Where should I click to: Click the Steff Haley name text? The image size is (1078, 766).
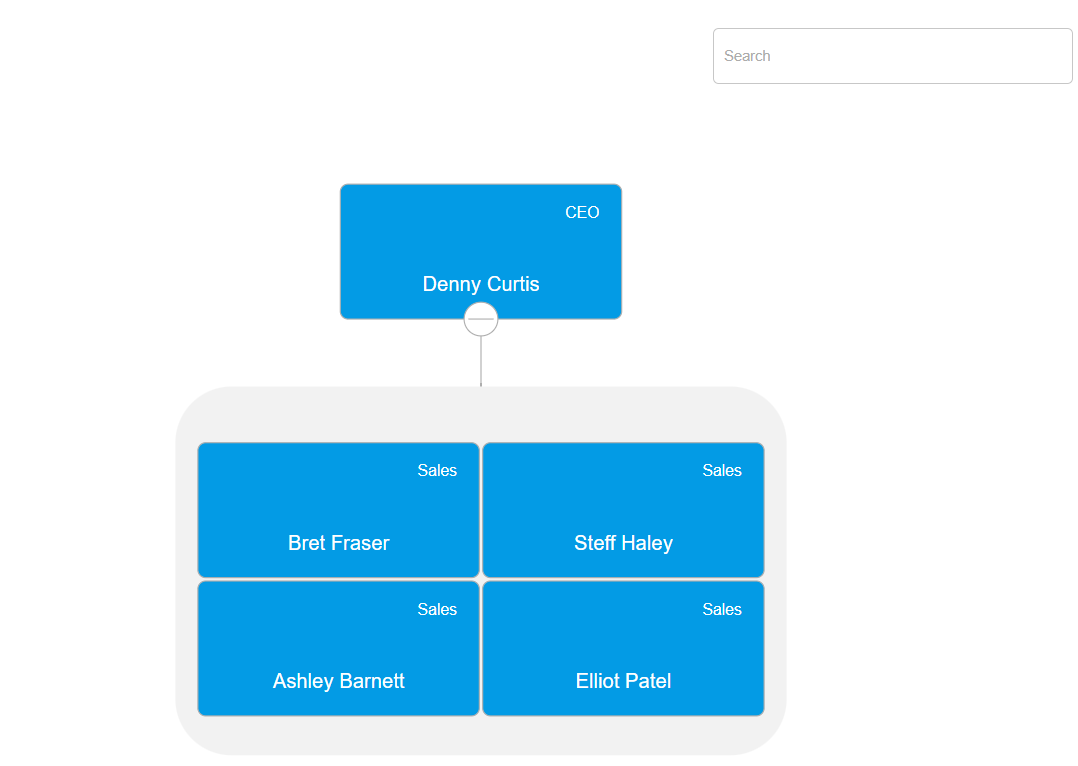pos(623,542)
